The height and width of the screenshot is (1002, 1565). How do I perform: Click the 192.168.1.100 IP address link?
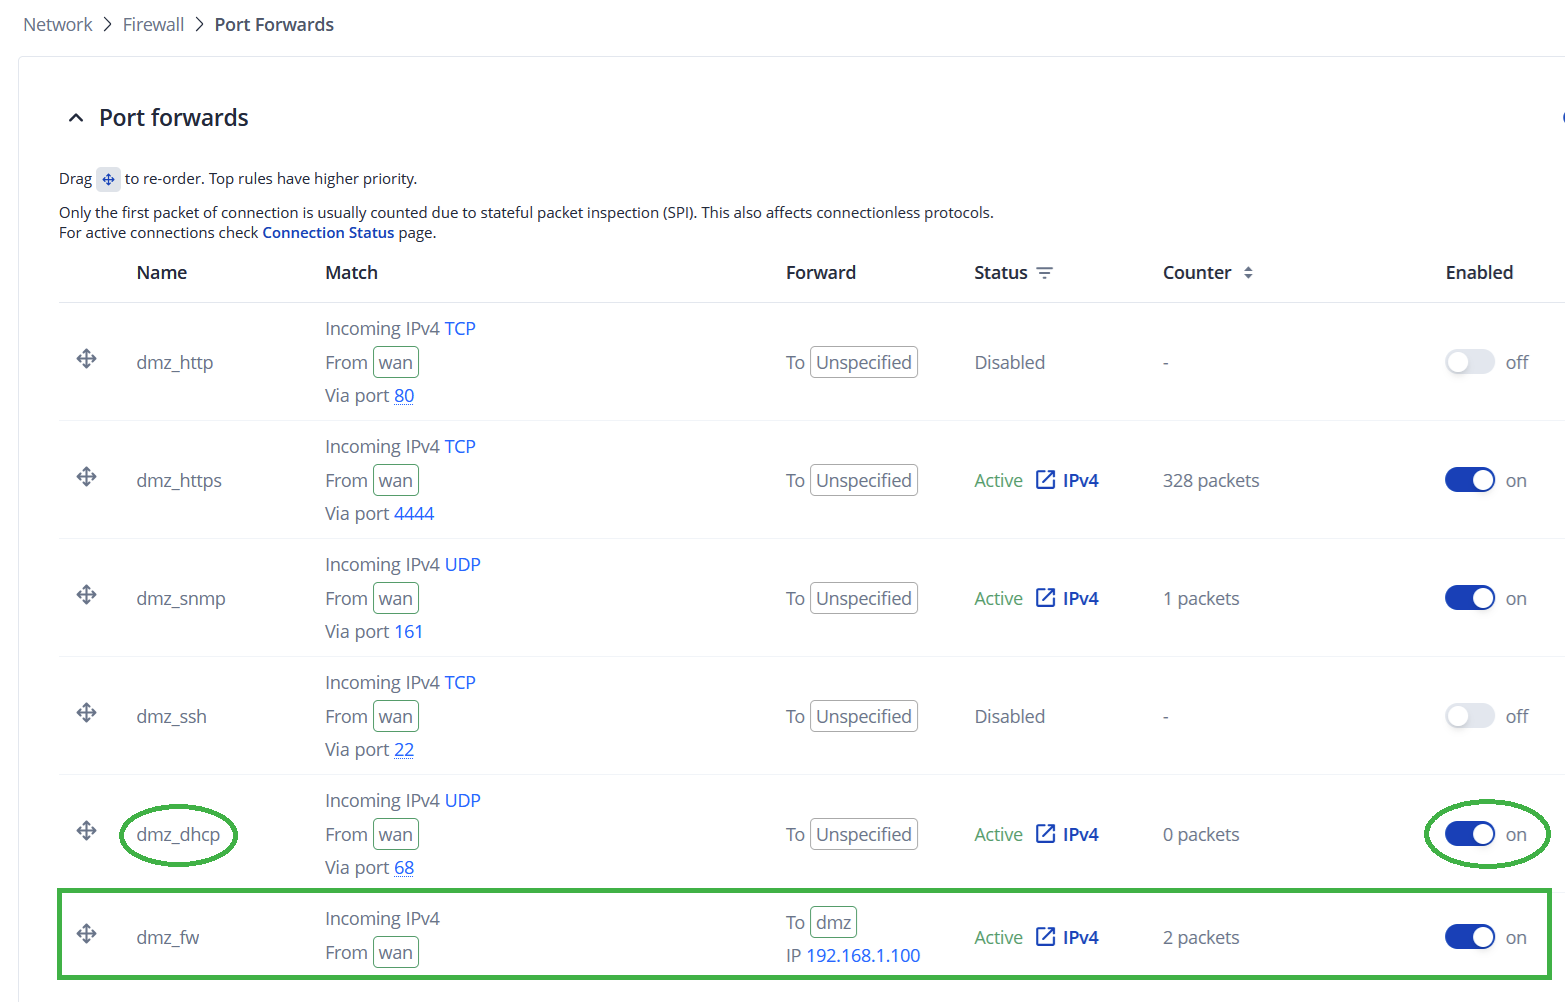tap(863, 956)
